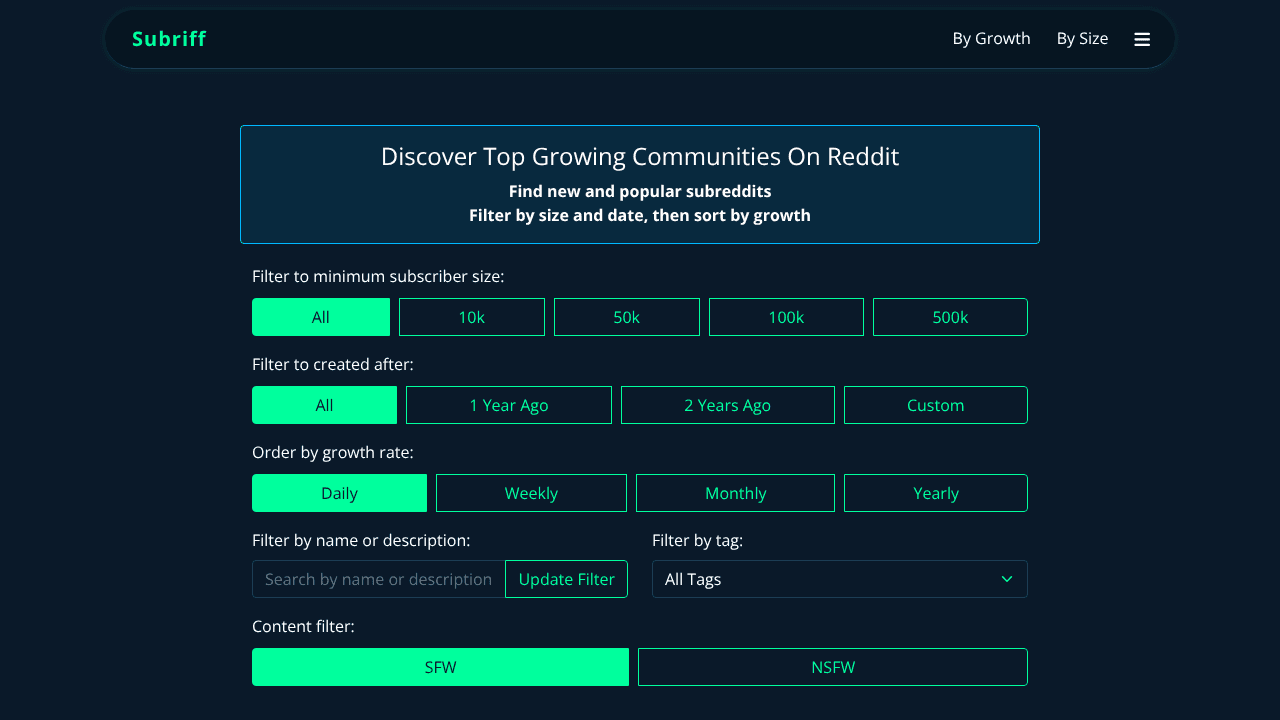Order by Monthly growth rate

[735, 493]
